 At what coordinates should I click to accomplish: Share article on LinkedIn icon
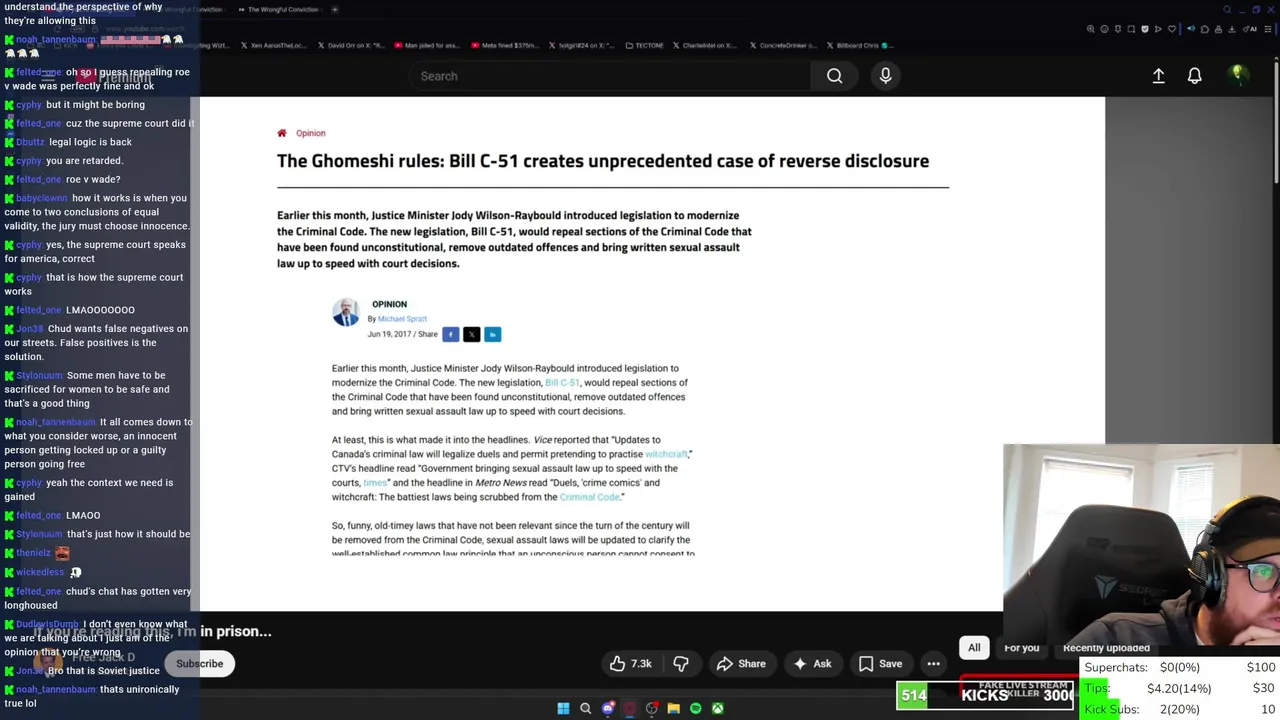pos(492,334)
